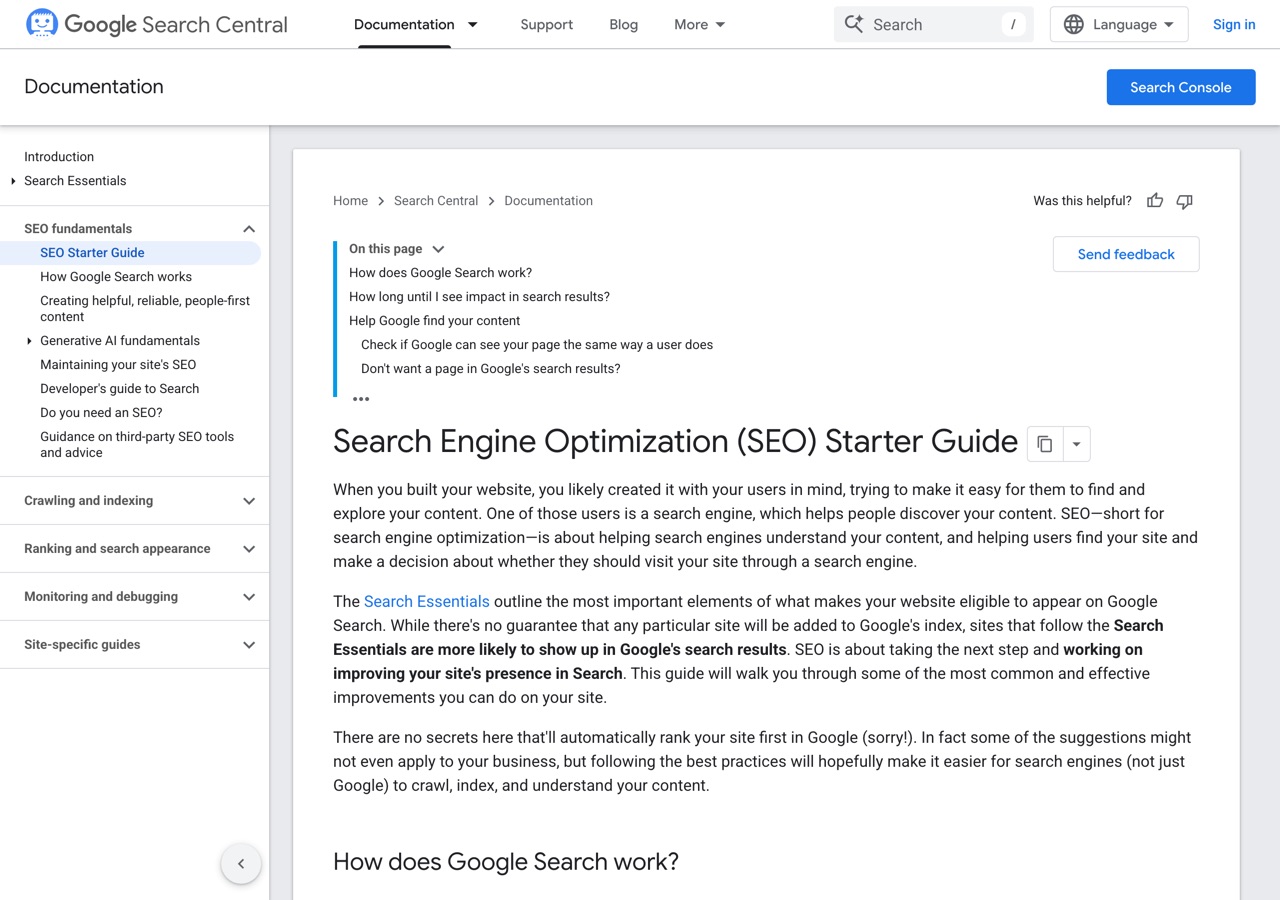The image size is (1280, 900).
Task: Open dropdown arrow next to copy page icon
Action: (1077, 443)
